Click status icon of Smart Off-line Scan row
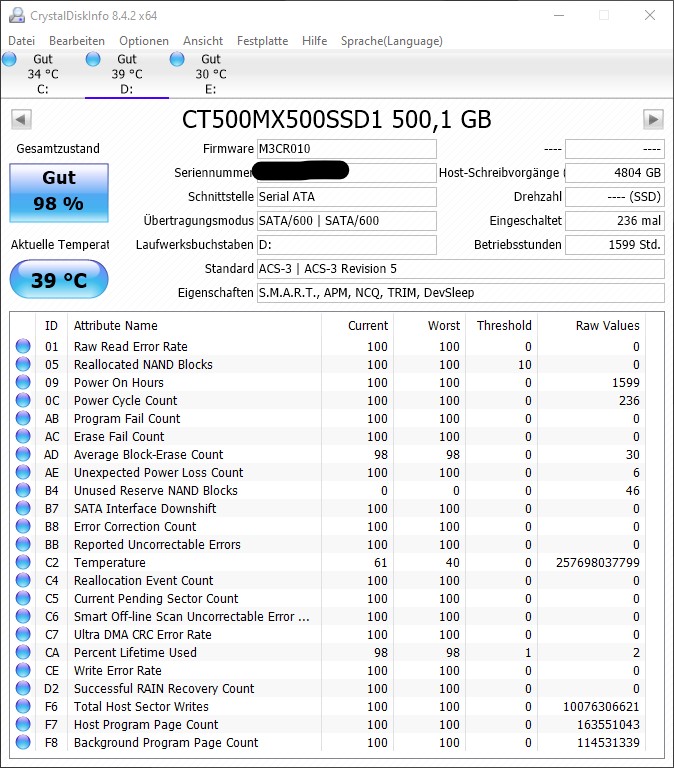Screen dimensions: 674x768 (23, 616)
